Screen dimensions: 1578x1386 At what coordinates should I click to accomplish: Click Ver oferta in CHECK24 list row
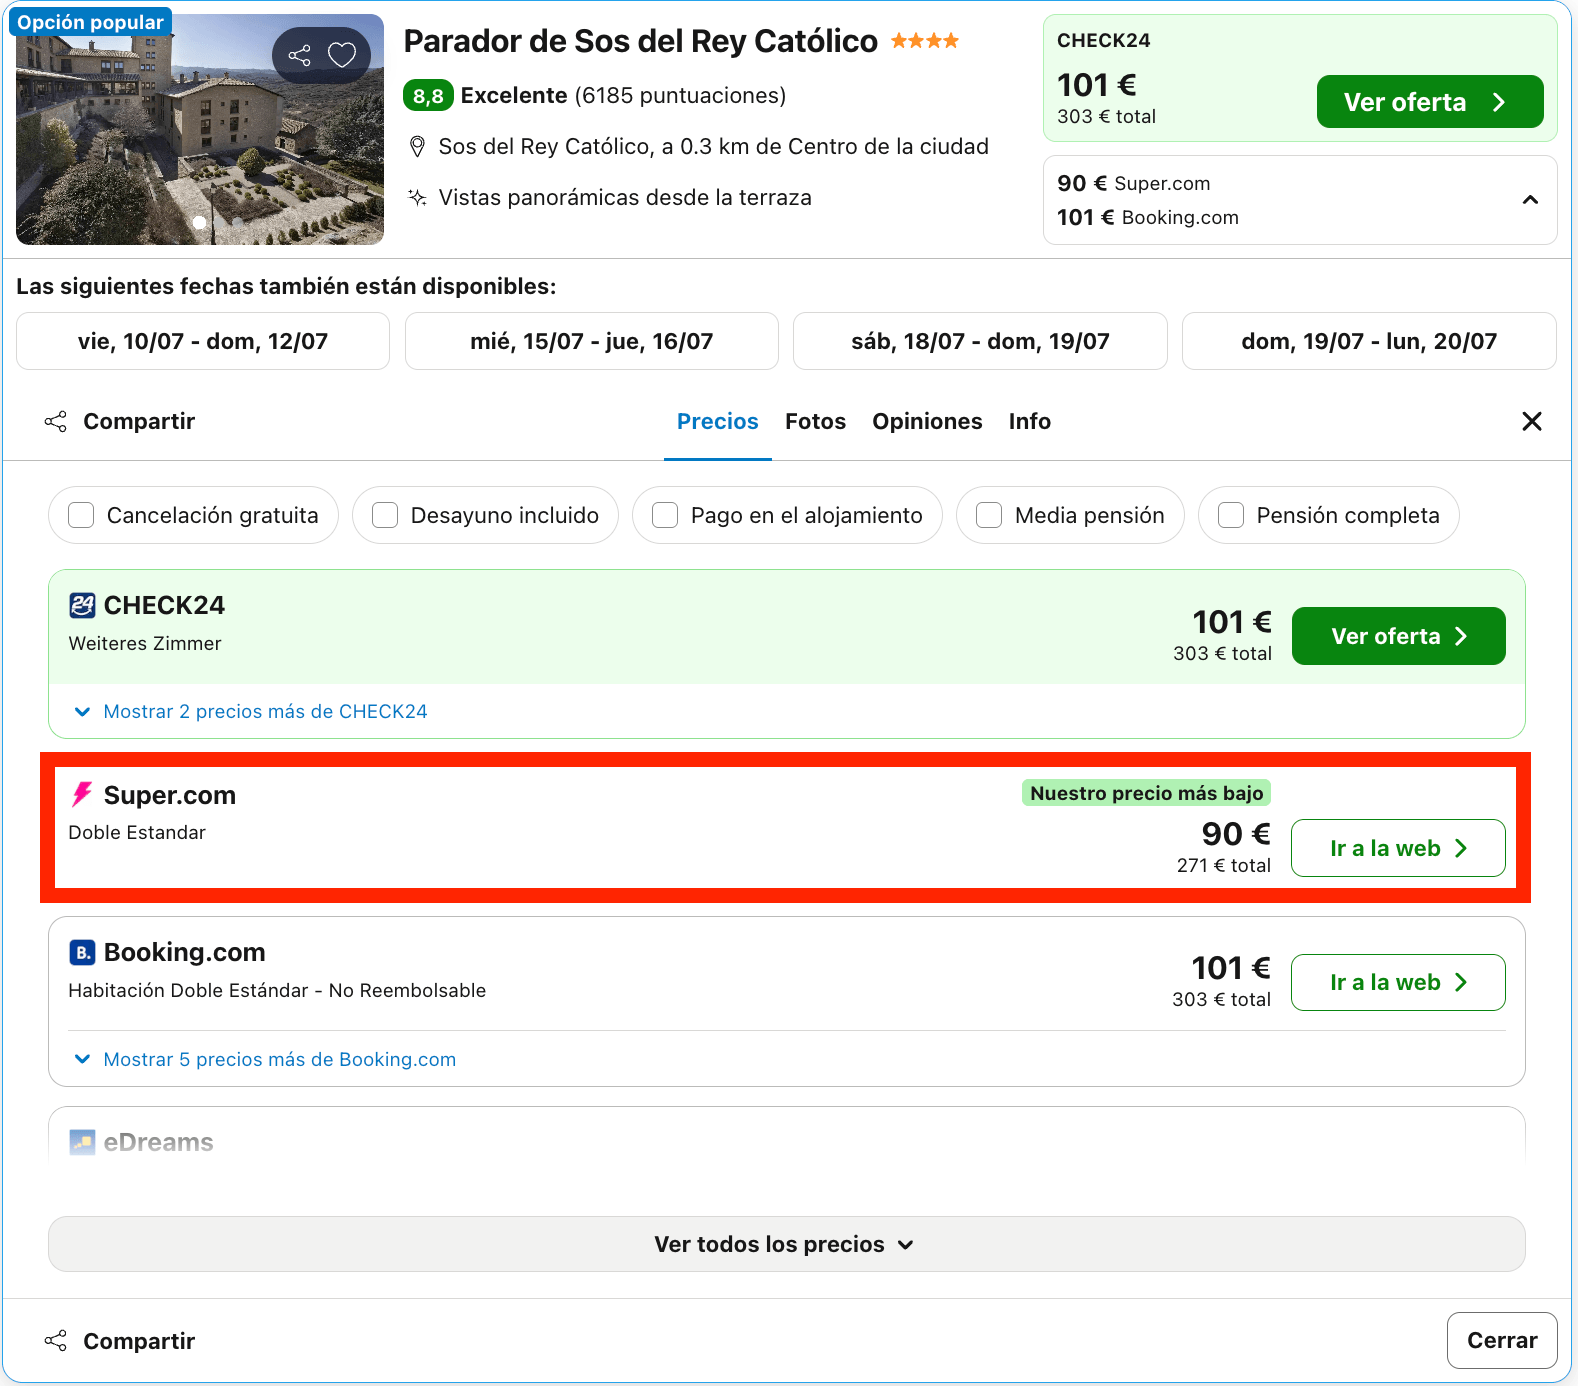(x=1398, y=636)
